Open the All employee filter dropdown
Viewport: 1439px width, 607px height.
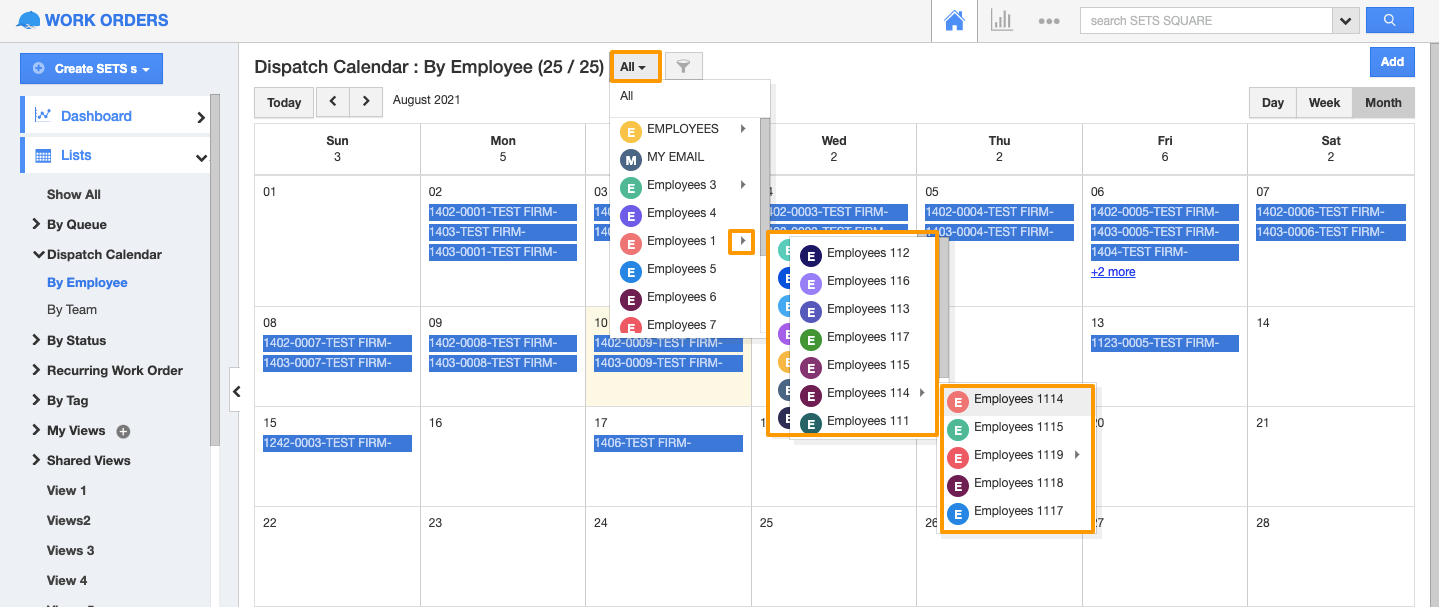pyautogui.click(x=634, y=67)
